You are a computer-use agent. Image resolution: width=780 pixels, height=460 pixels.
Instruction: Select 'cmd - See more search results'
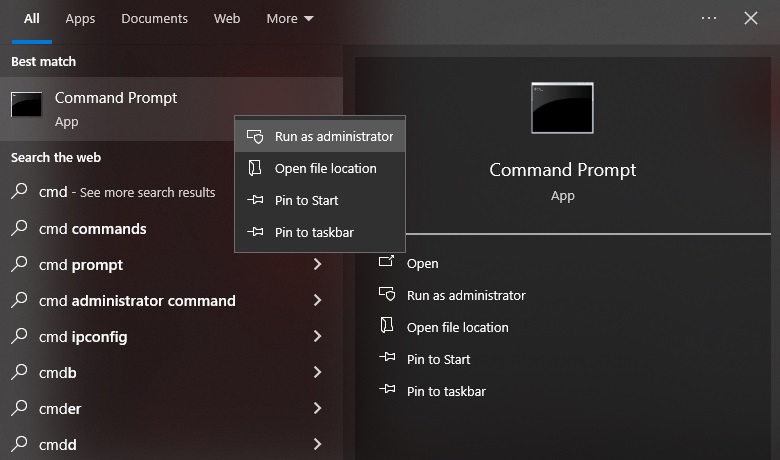point(127,192)
